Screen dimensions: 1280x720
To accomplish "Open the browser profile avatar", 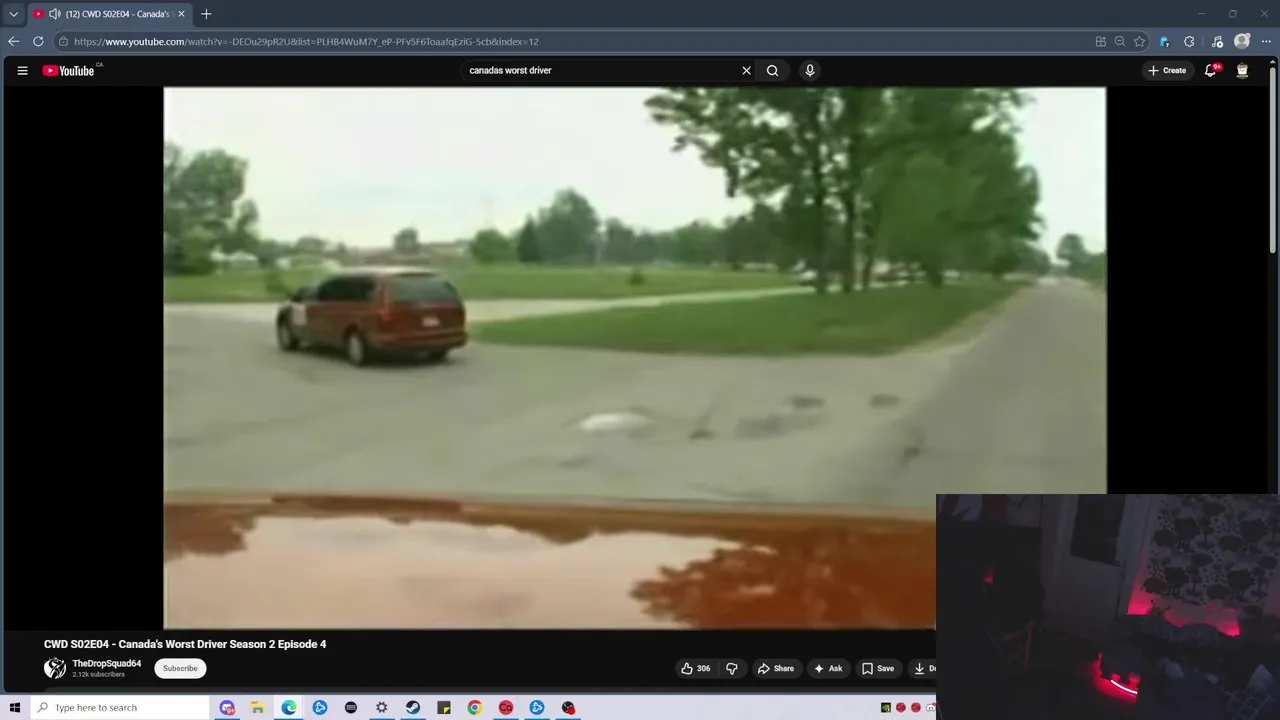I will [x=1242, y=41].
